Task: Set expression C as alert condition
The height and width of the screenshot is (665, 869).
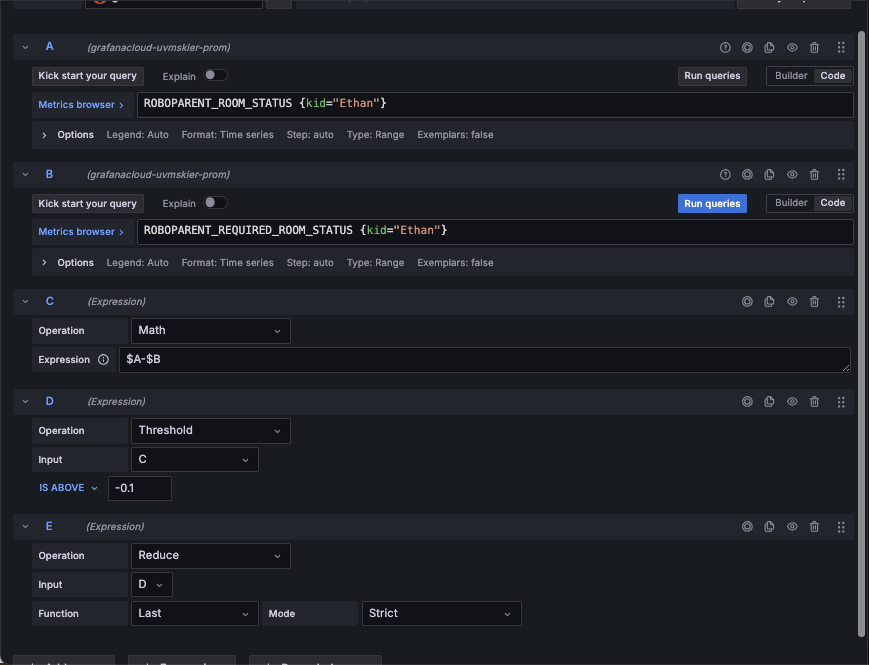Action: 747,301
